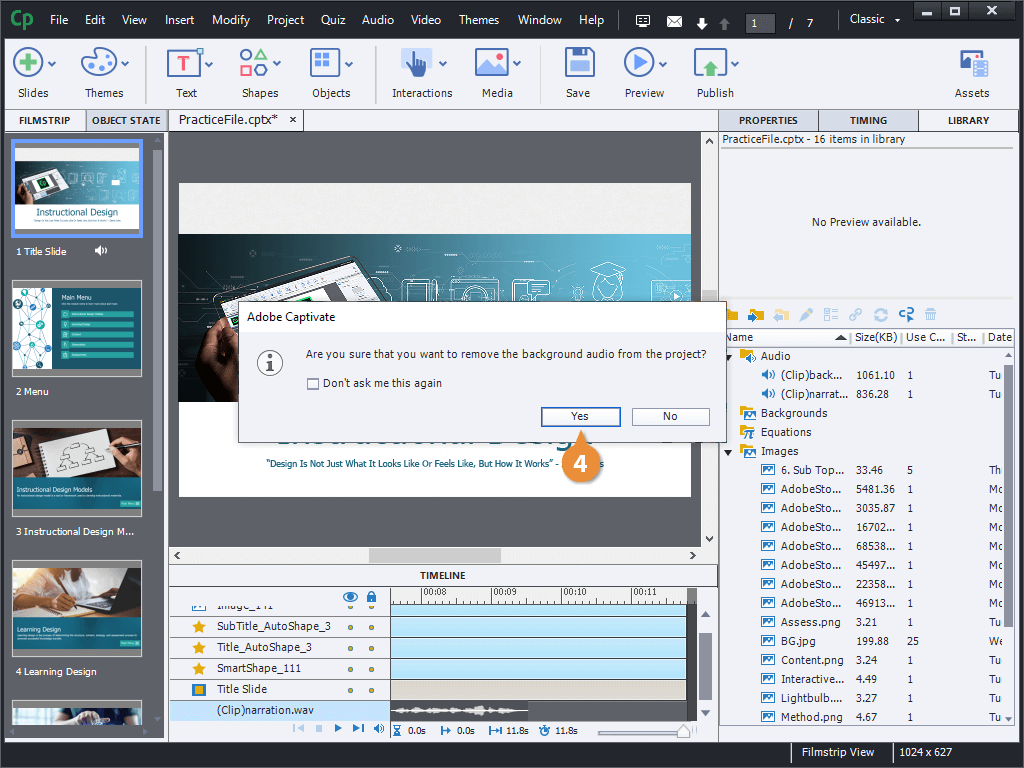The height and width of the screenshot is (768, 1024).
Task: Click No in the Adobe Captivate dialog
Action: pos(670,417)
